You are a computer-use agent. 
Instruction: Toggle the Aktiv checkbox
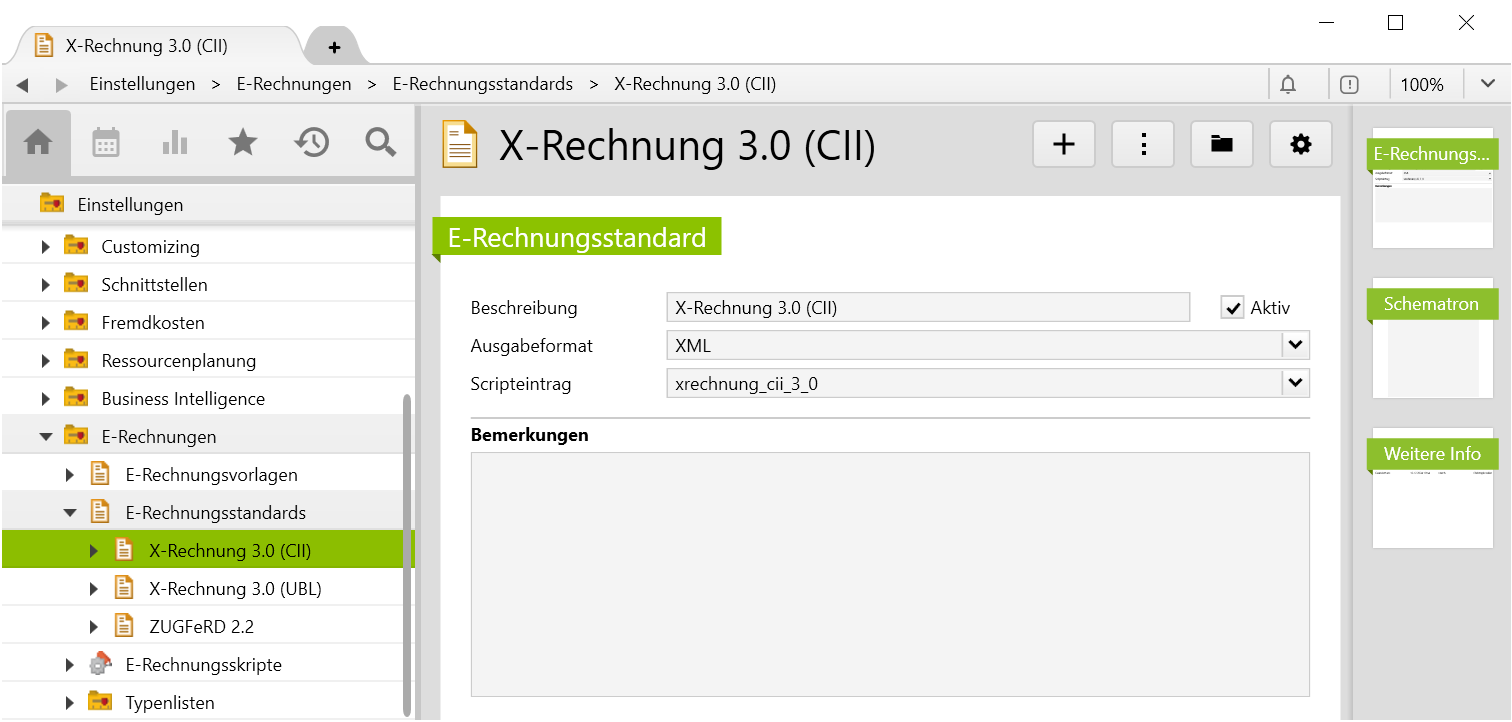(x=1232, y=308)
